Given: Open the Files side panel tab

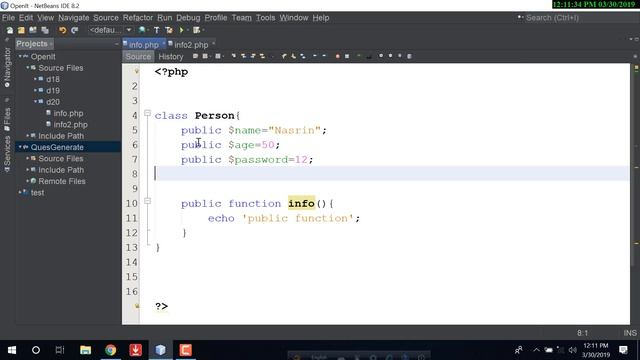Looking at the screenshot, I should (7, 119).
